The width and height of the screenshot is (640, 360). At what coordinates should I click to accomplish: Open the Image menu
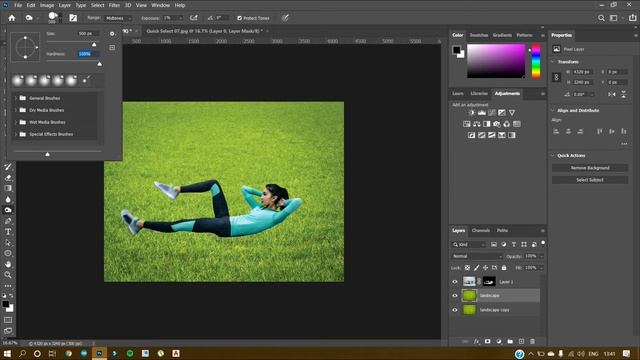(x=47, y=5)
